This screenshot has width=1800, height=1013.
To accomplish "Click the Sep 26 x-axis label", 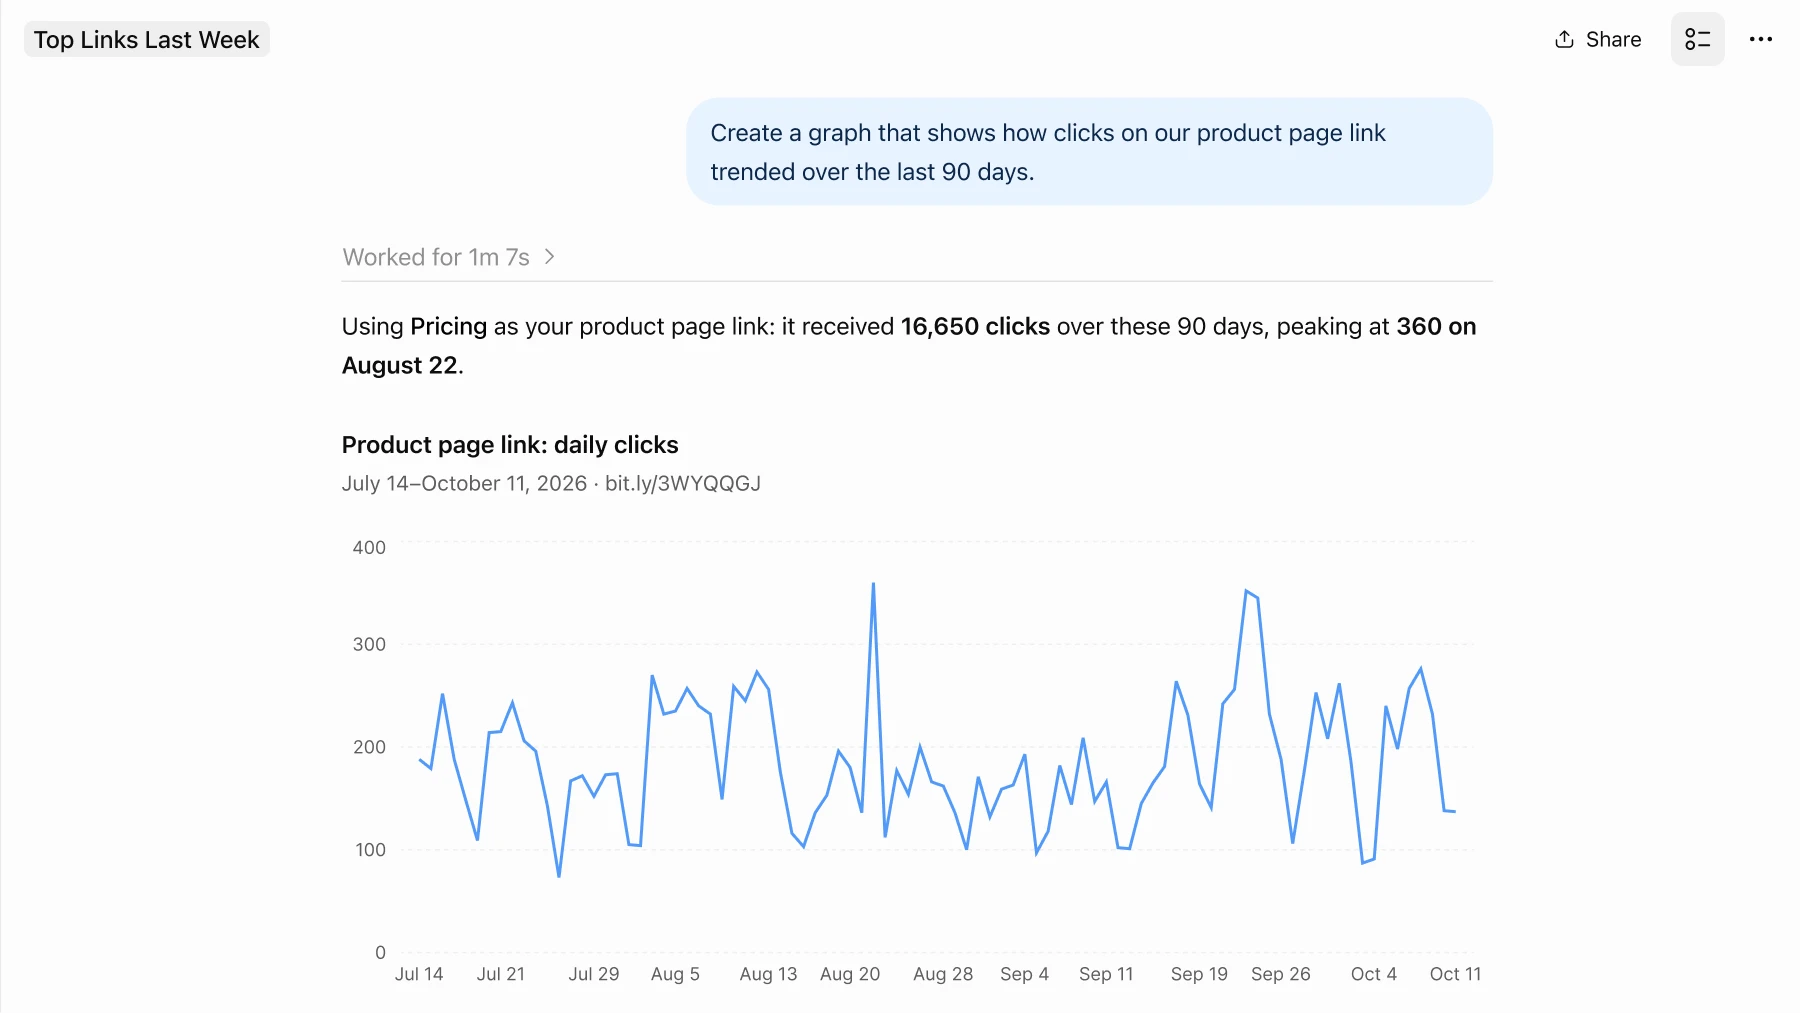I will (1280, 974).
